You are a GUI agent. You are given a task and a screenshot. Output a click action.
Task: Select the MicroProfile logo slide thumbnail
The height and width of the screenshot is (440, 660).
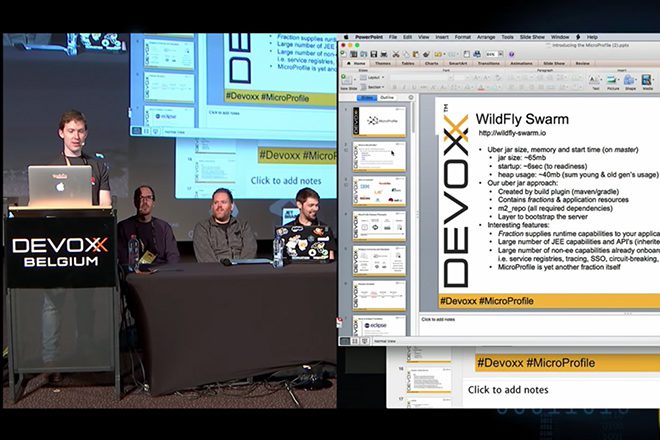coord(379,121)
